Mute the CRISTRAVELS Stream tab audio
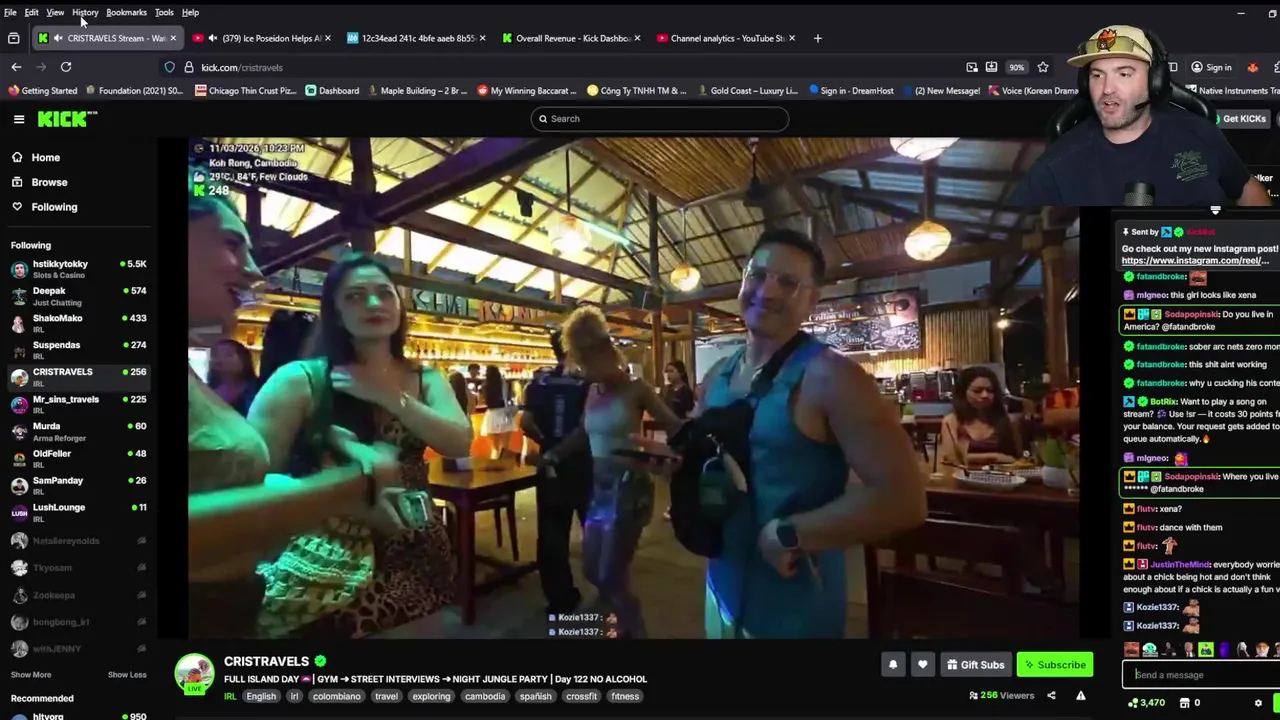Viewport: 1280px width, 720px height. click(58, 38)
